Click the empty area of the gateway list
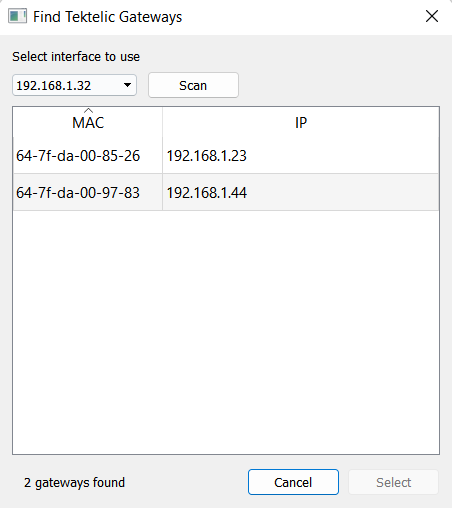 (226, 332)
